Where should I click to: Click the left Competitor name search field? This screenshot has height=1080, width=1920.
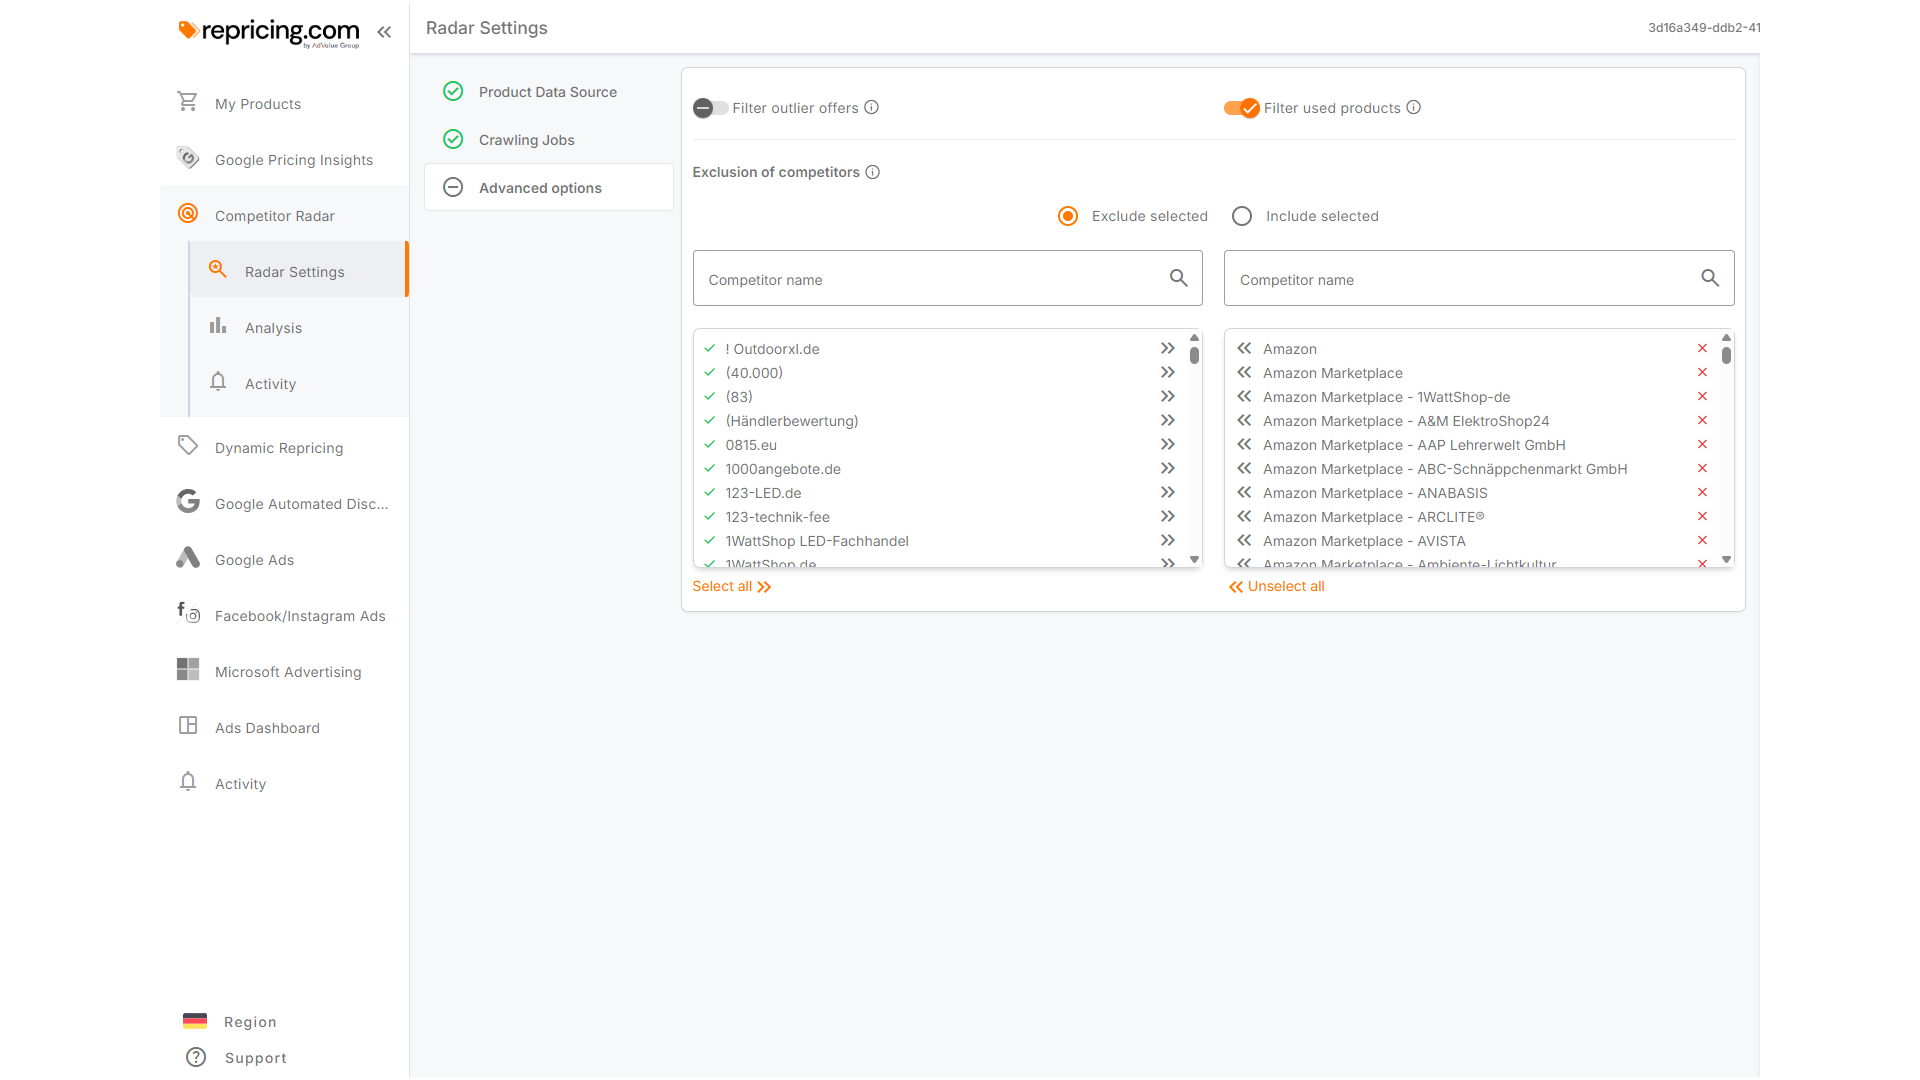(947, 278)
